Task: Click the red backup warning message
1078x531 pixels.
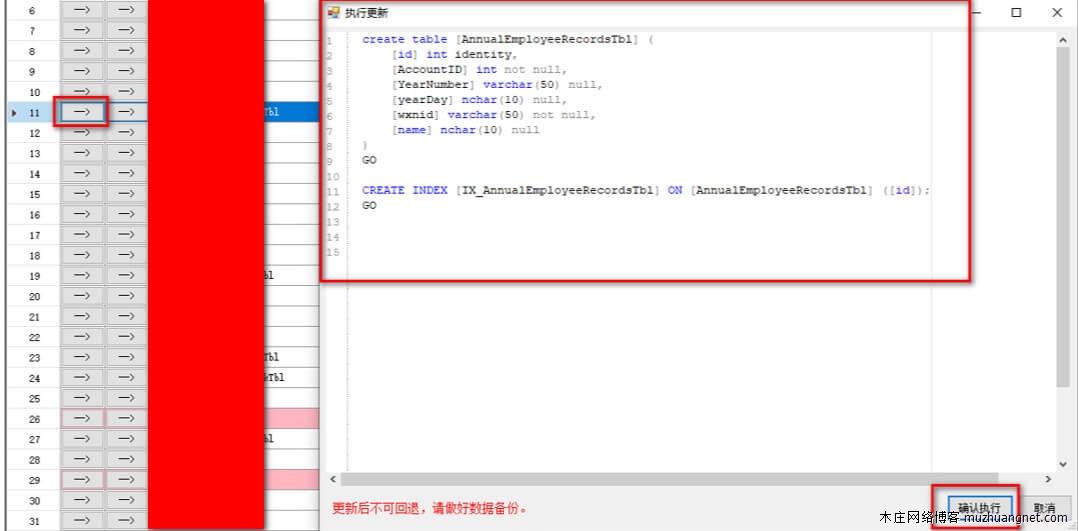Action: point(430,509)
